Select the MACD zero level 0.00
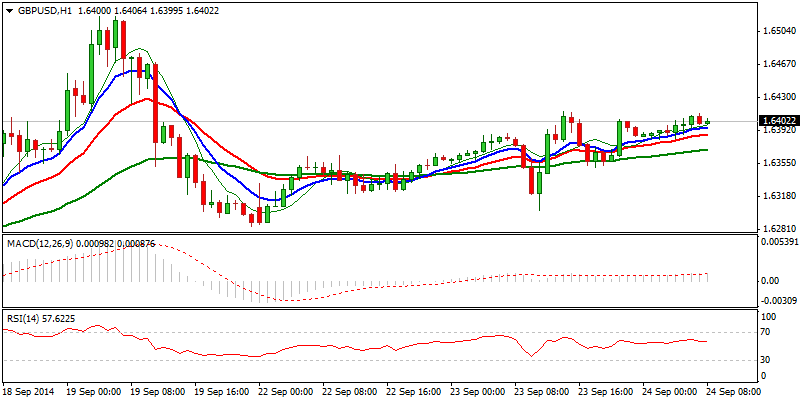The height and width of the screenshot is (400, 800). (x=770, y=281)
